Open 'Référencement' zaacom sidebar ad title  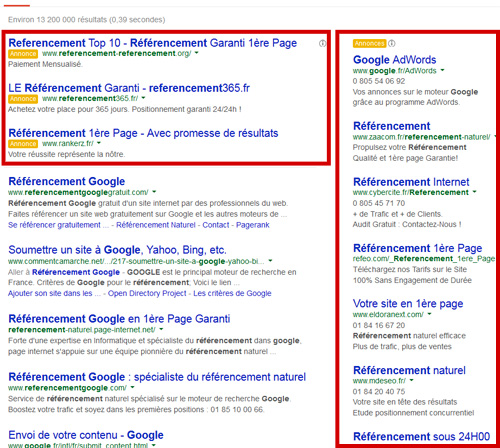[x=392, y=126]
